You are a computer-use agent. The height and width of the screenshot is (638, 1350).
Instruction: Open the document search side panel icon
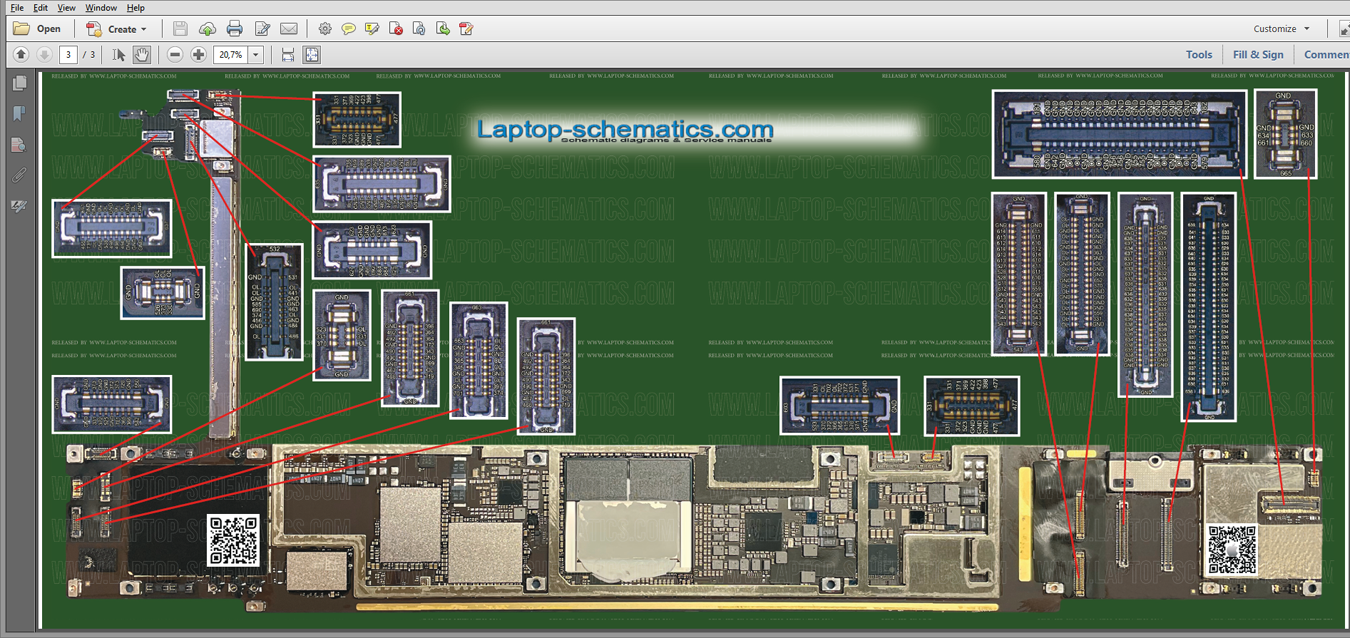[19, 145]
